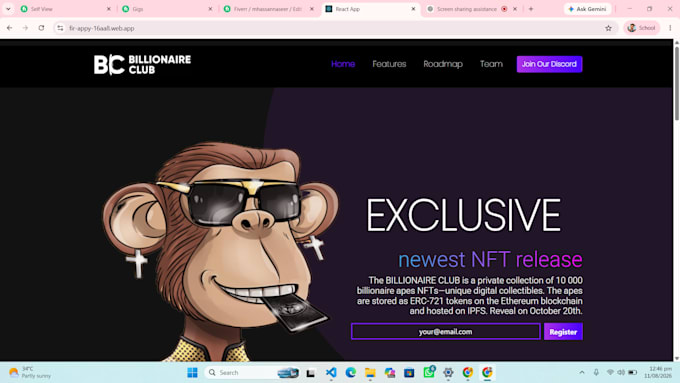Click the Billionaire Club logo

pos(142,65)
